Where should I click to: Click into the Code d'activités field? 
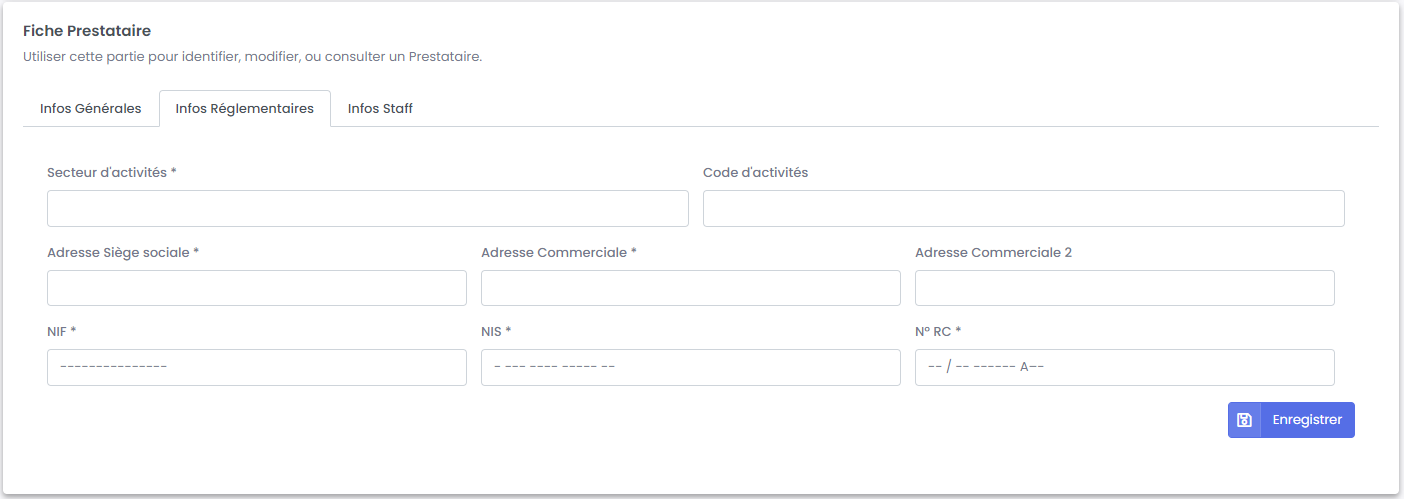pyautogui.click(x=1023, y=208)
